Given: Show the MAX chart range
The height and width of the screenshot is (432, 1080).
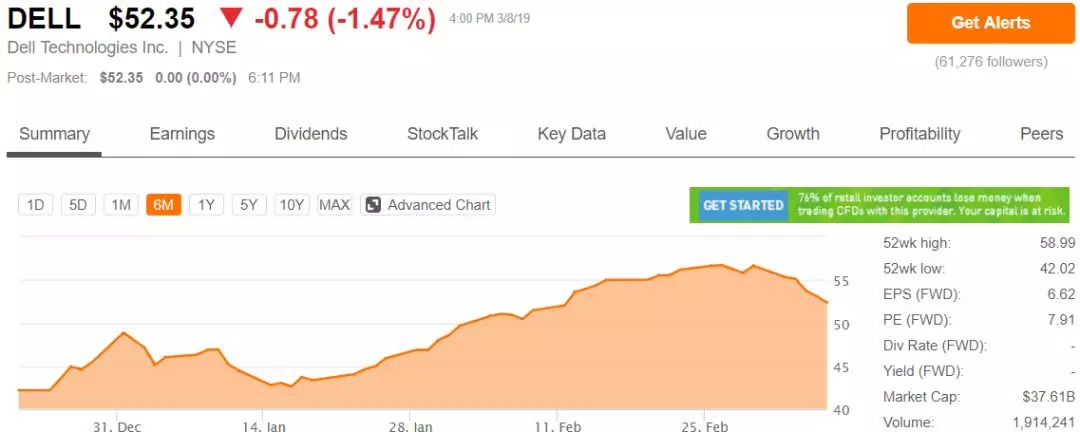Looking at the screenshot, I should (335, 205).
